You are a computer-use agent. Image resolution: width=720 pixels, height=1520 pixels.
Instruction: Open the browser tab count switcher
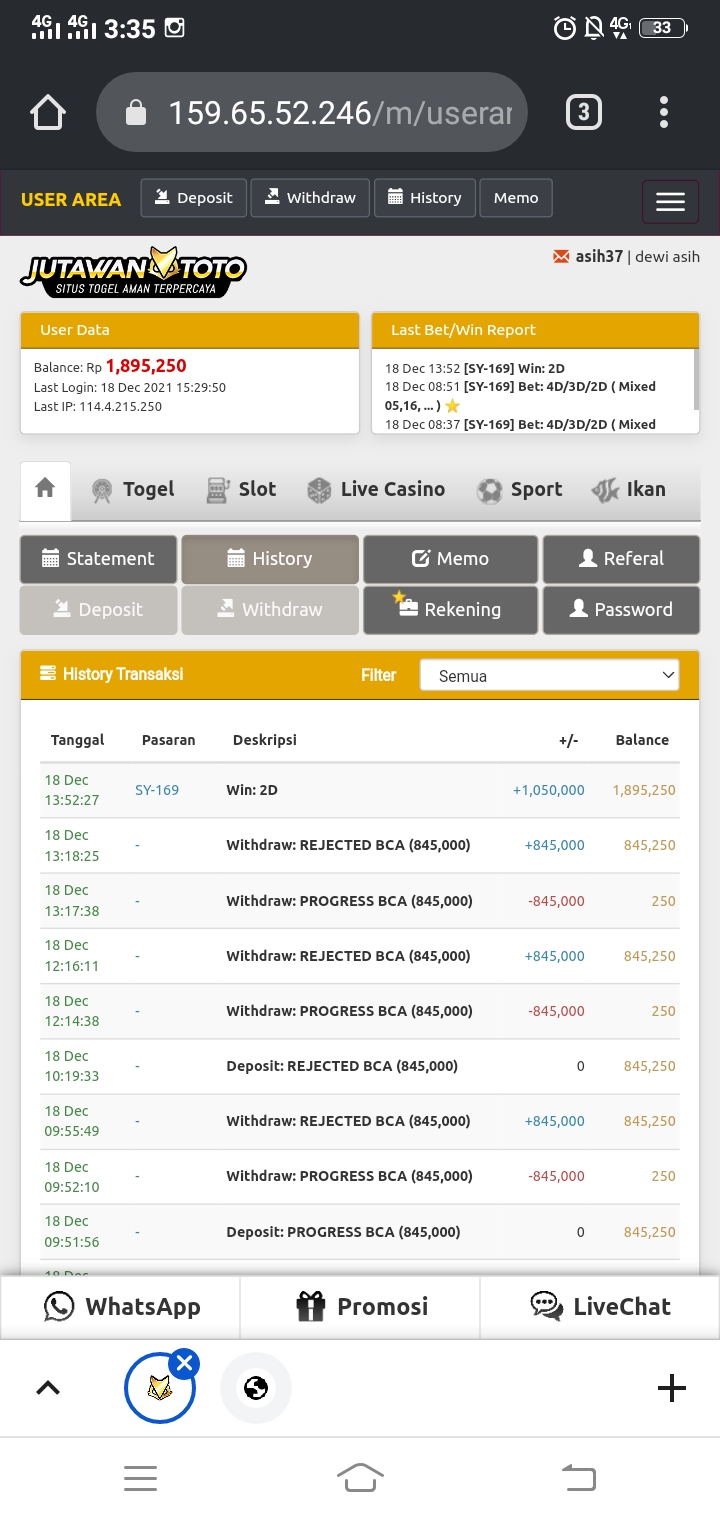pyautogui.click(x=584, y=113)
